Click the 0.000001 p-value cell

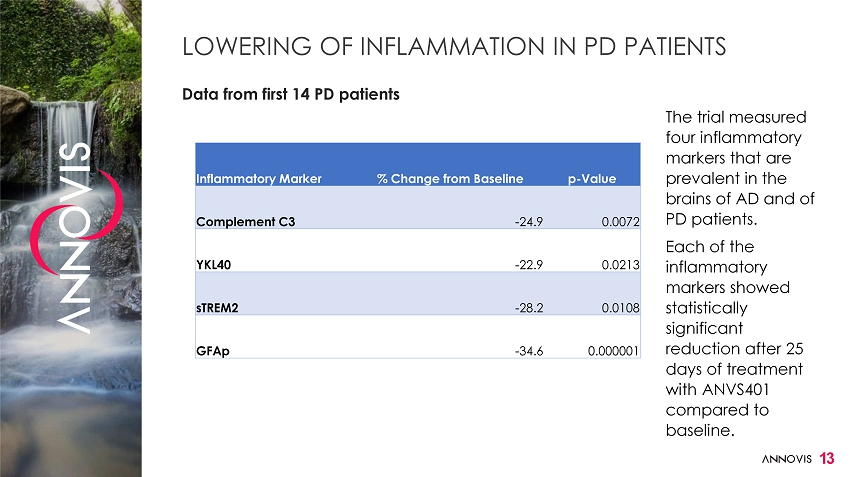pos(611,351)
